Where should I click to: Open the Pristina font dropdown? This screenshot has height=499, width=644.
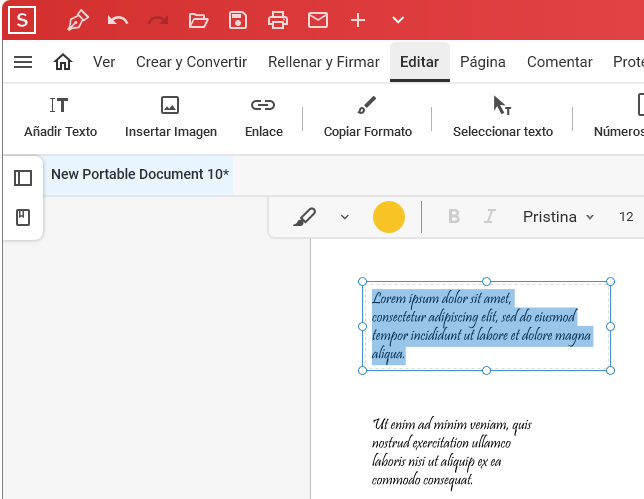coord(558,217)
